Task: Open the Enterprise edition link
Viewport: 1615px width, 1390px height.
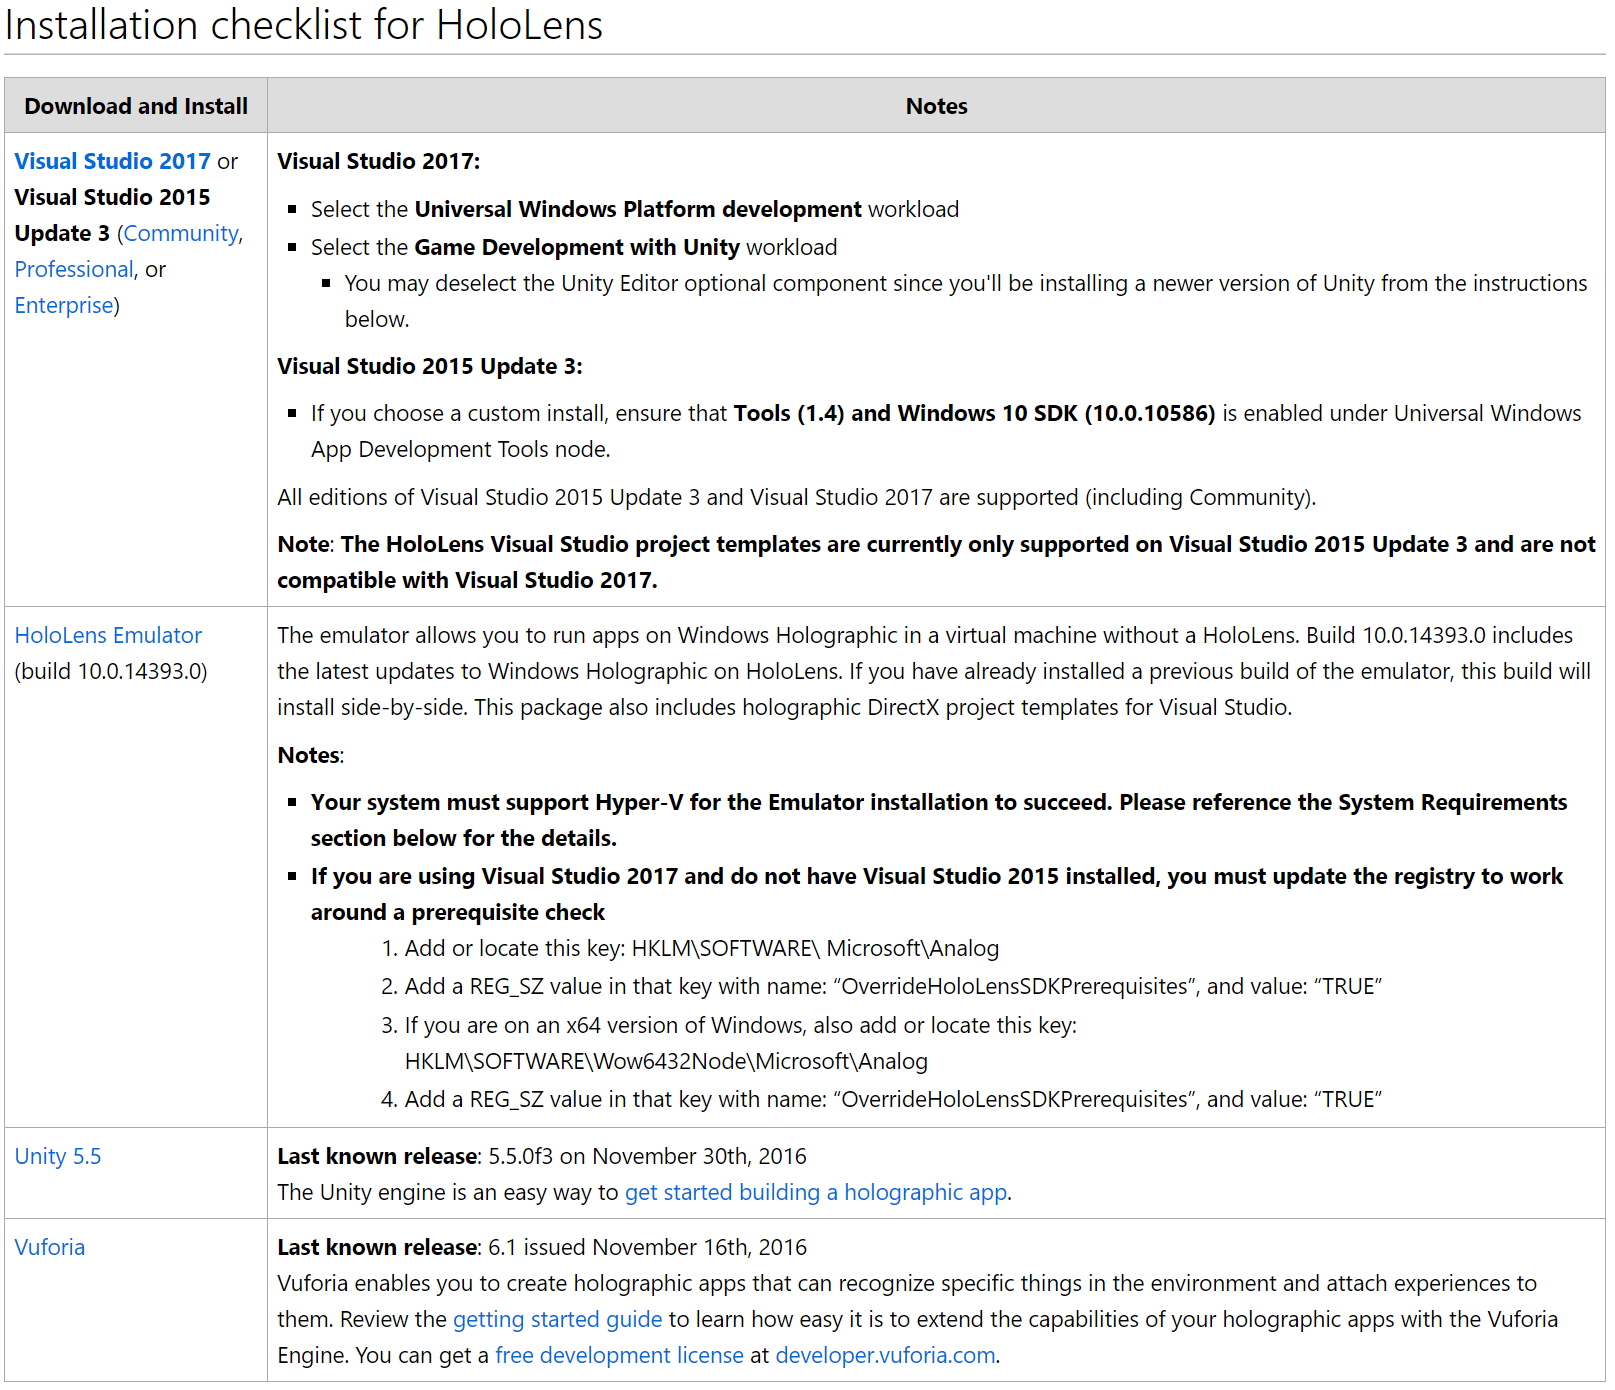Action: pyautogui.click(x=64, y=305)
